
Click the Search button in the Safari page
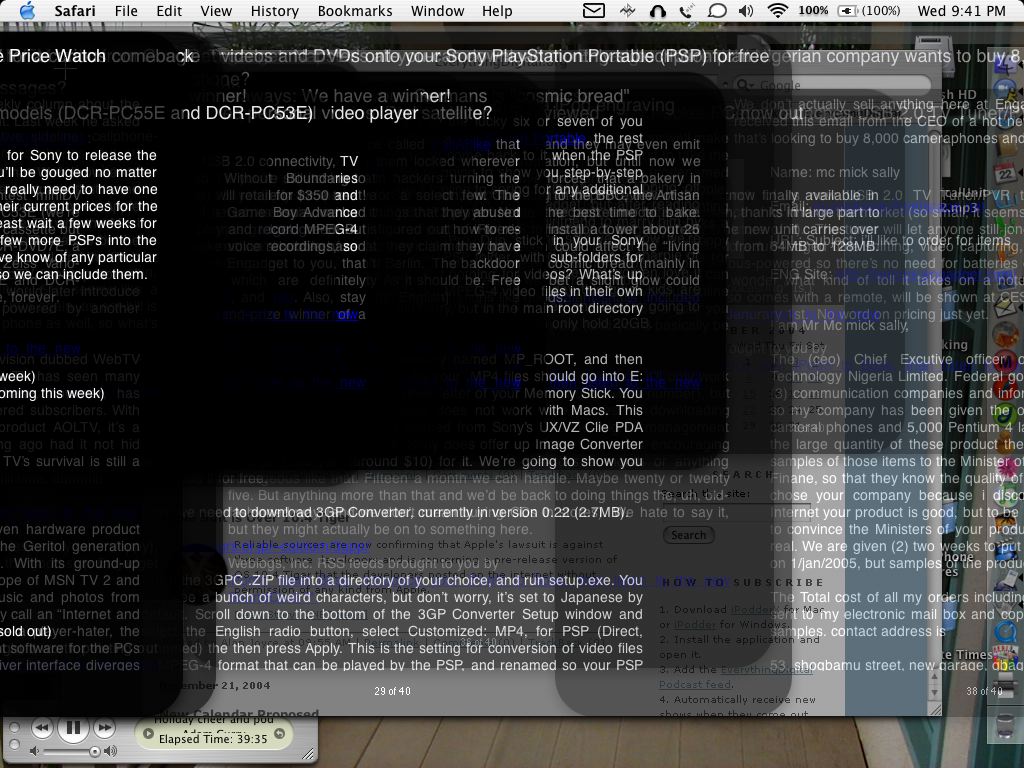[688, 535]
